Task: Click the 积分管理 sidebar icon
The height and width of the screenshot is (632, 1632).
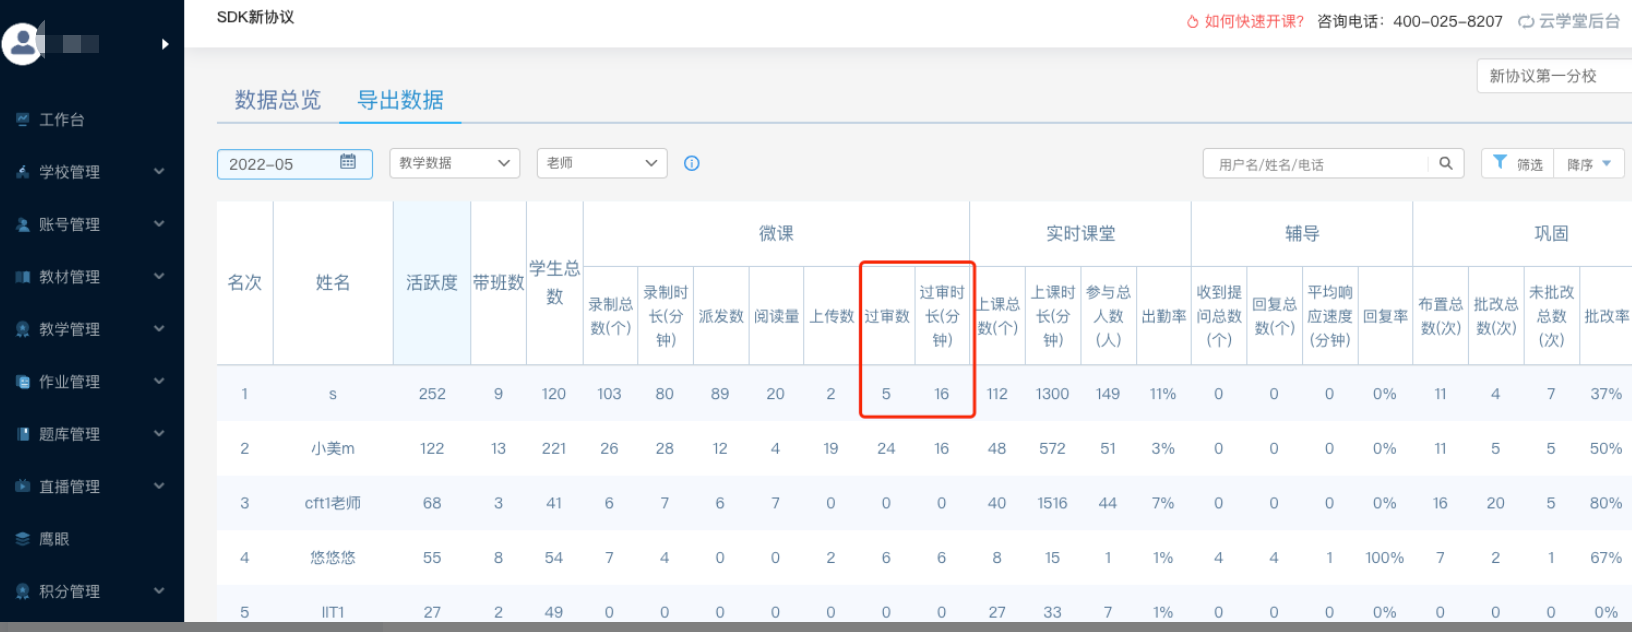Action: 22,591
